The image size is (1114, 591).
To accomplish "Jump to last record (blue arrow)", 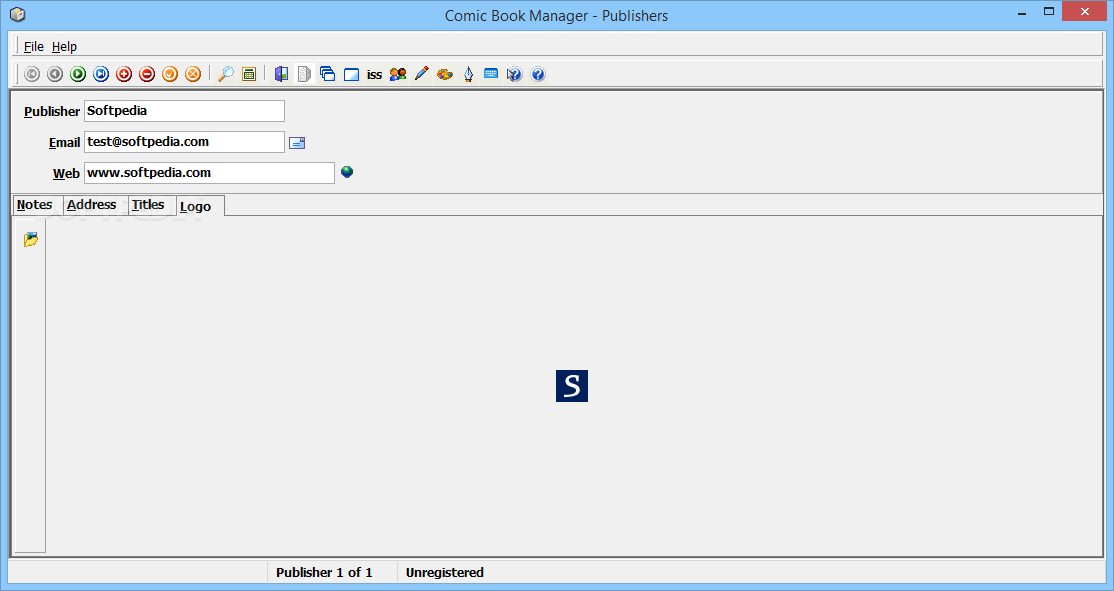I will click(x=101, y=74).
